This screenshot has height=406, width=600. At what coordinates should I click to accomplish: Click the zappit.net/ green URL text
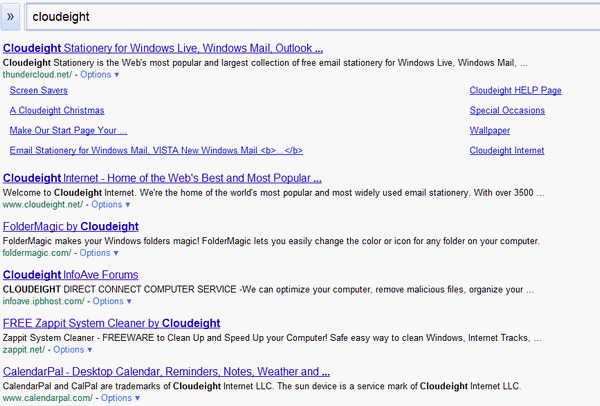(x=24, y=350)
